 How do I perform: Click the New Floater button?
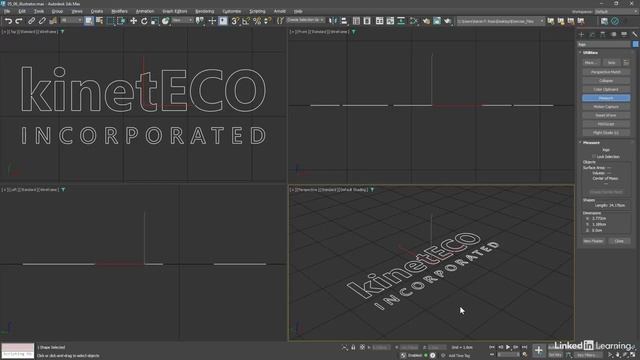point(593,241)
